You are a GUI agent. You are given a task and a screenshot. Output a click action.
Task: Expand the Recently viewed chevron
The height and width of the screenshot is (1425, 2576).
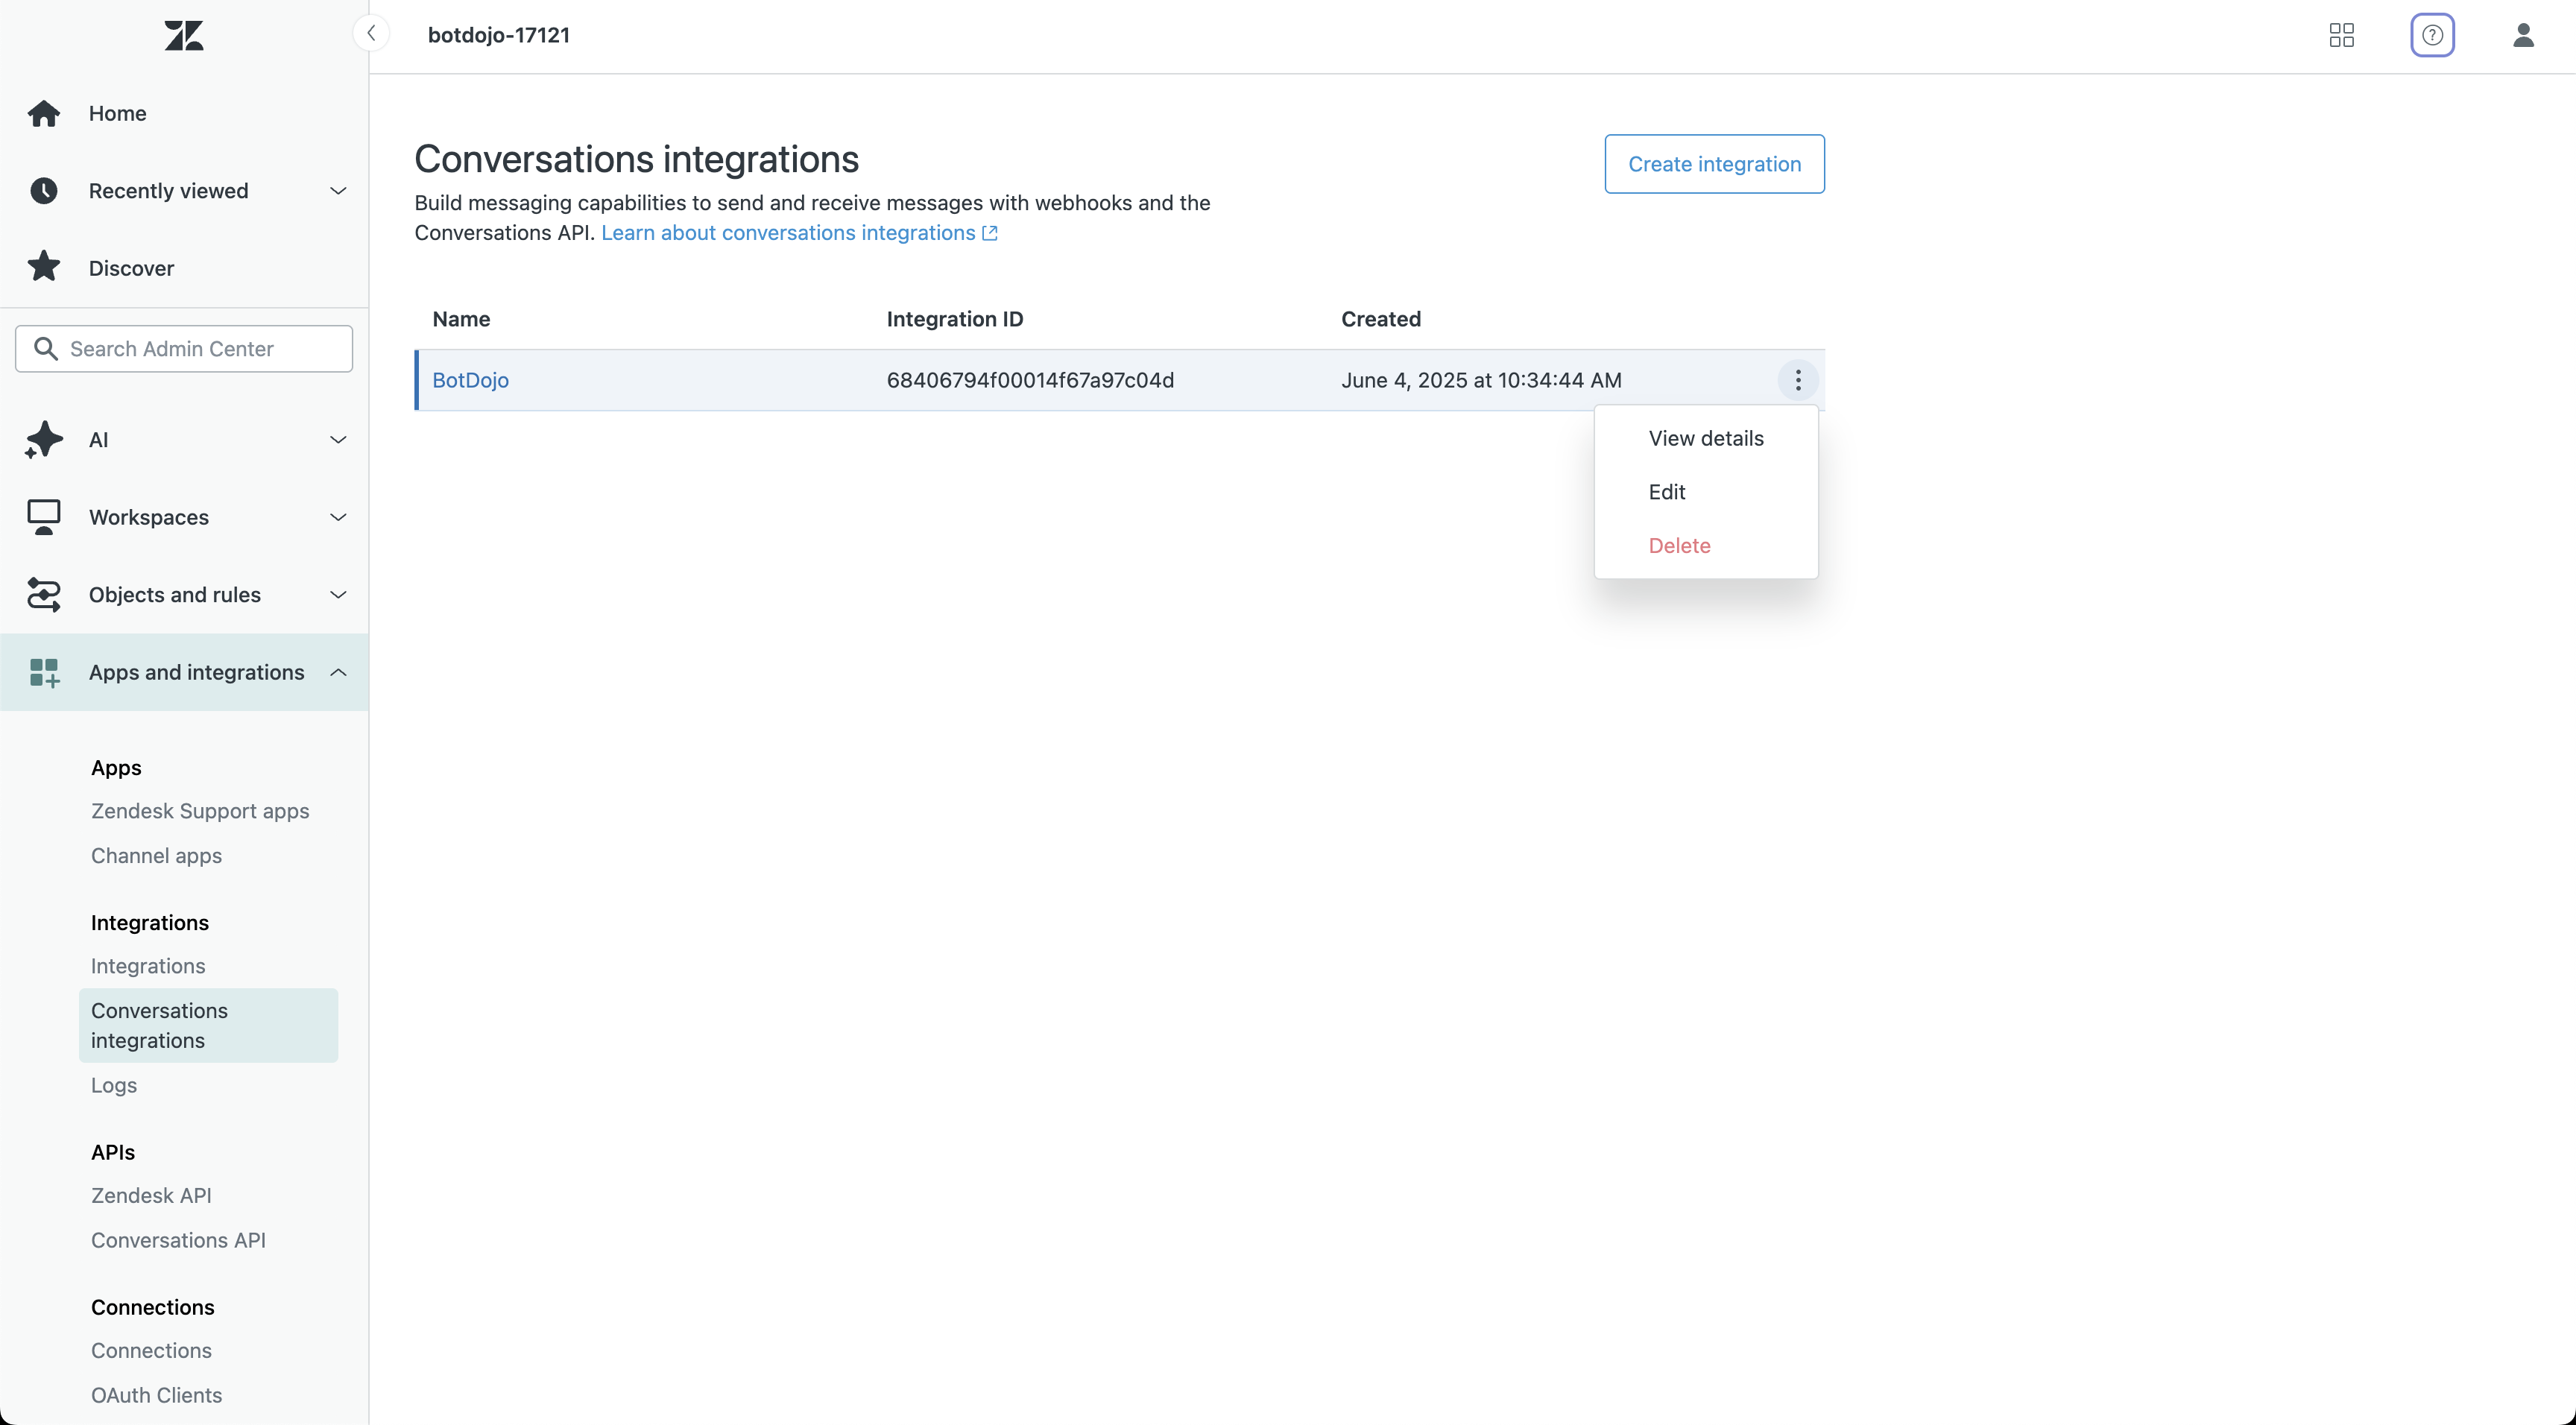pyautogui.click(x=338, y=191)
